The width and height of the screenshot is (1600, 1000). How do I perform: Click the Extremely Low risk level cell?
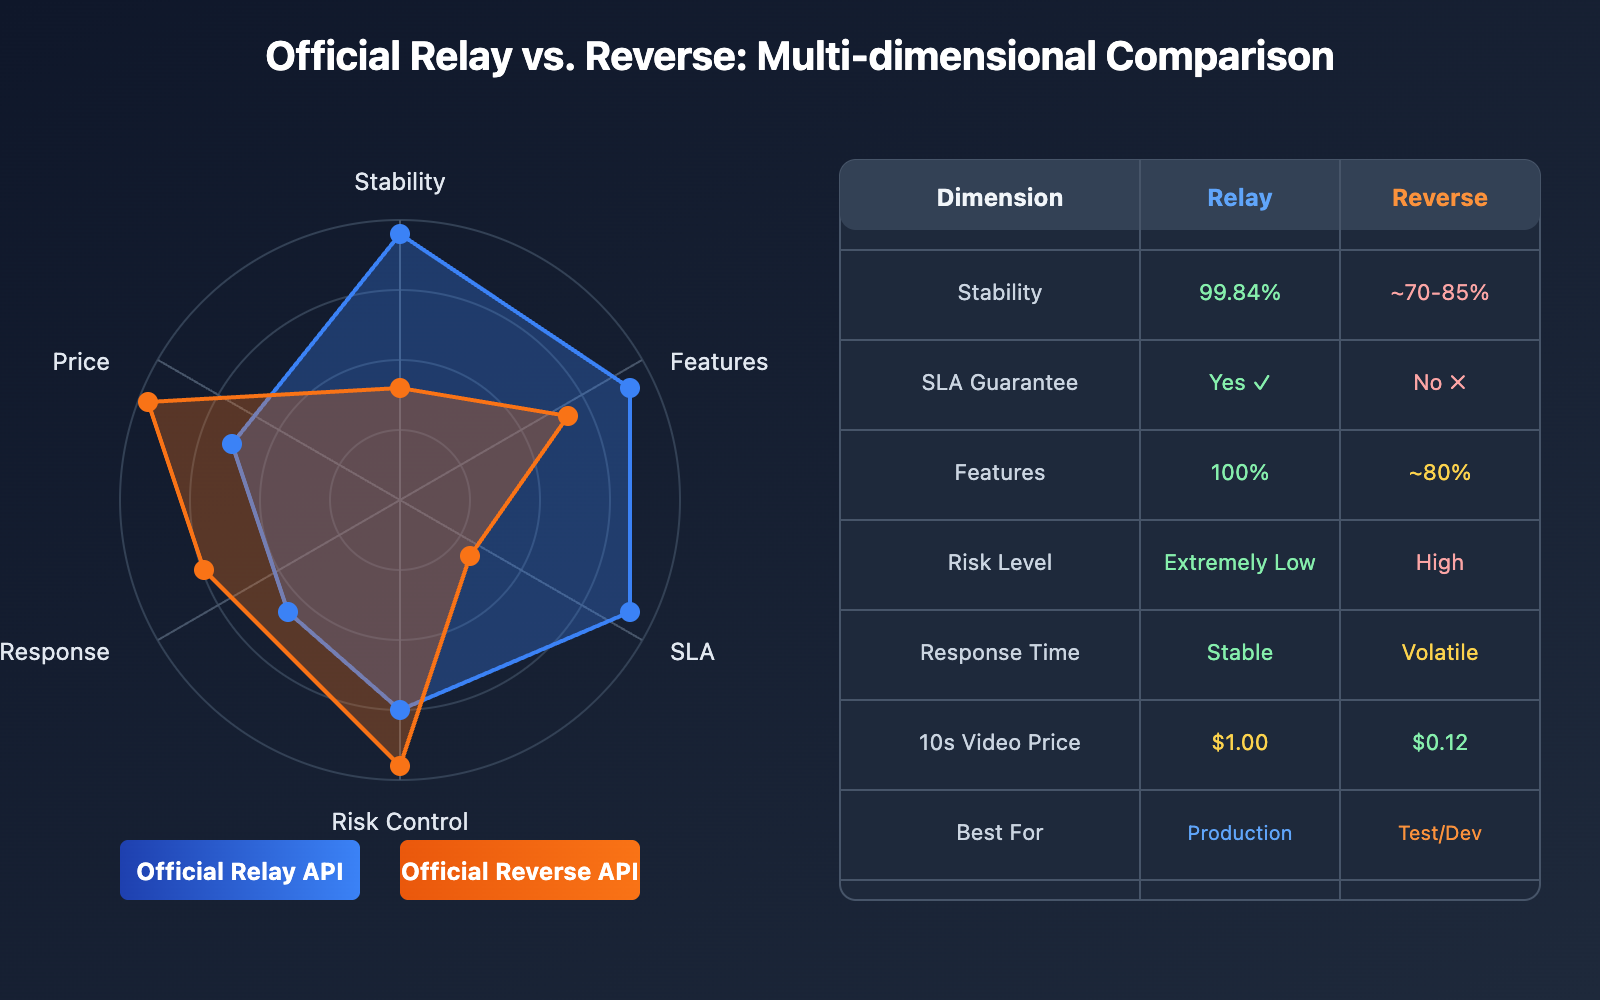point(1239,562)
